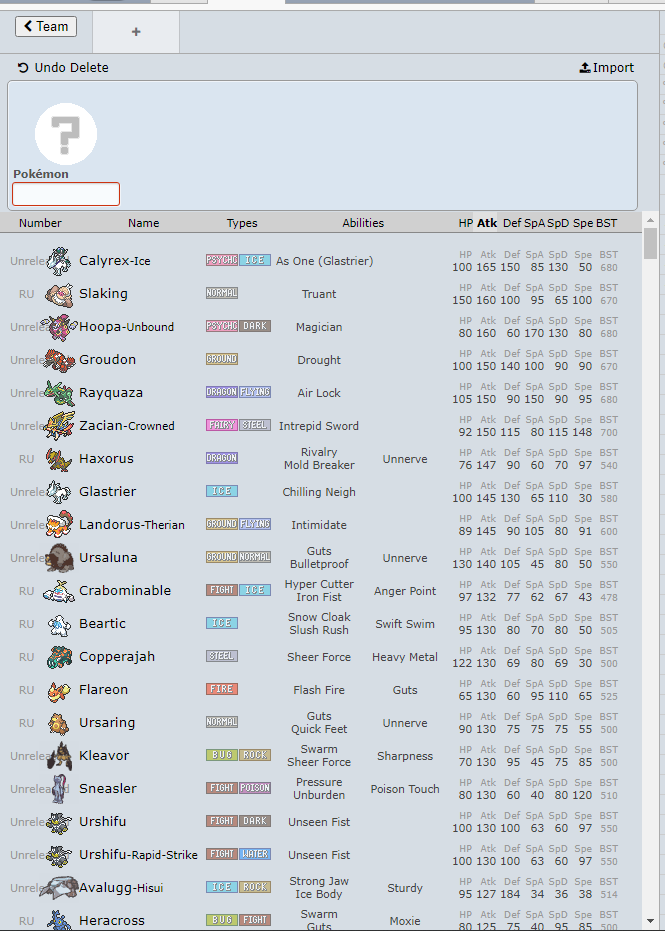
Task: Select Haxorus by its name
Action: [x=106, y=459]
